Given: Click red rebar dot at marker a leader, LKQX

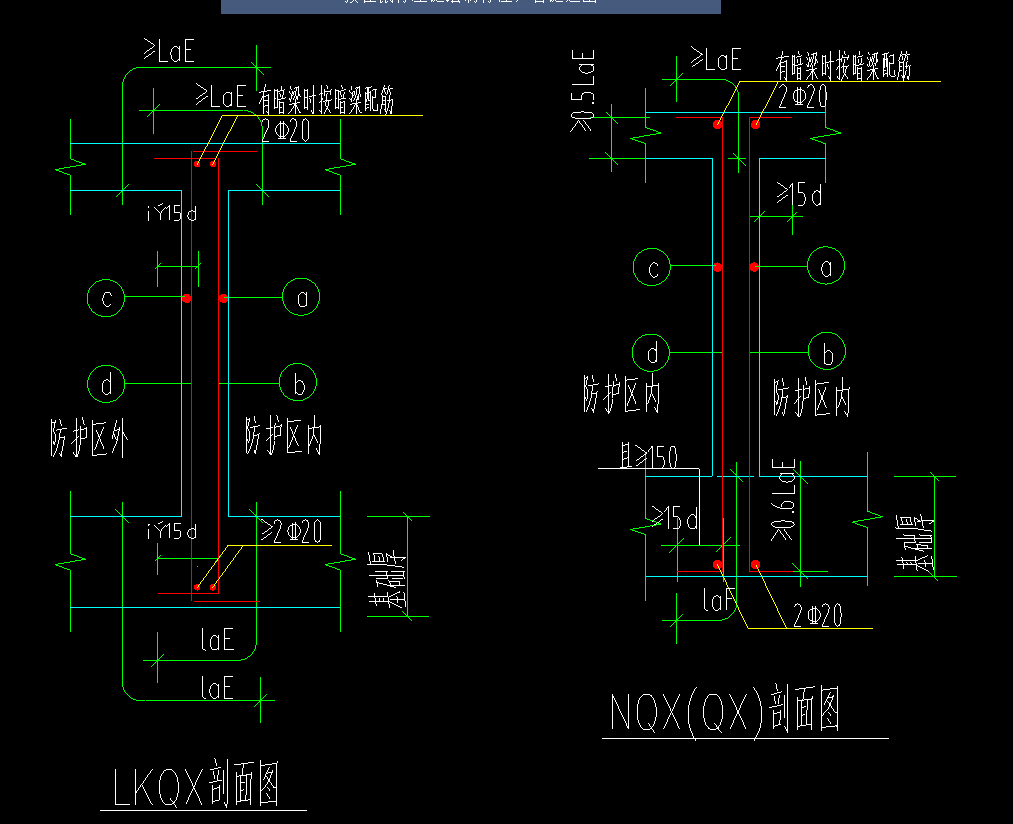Looking at the screenshot, I should (x=223, y=299).
